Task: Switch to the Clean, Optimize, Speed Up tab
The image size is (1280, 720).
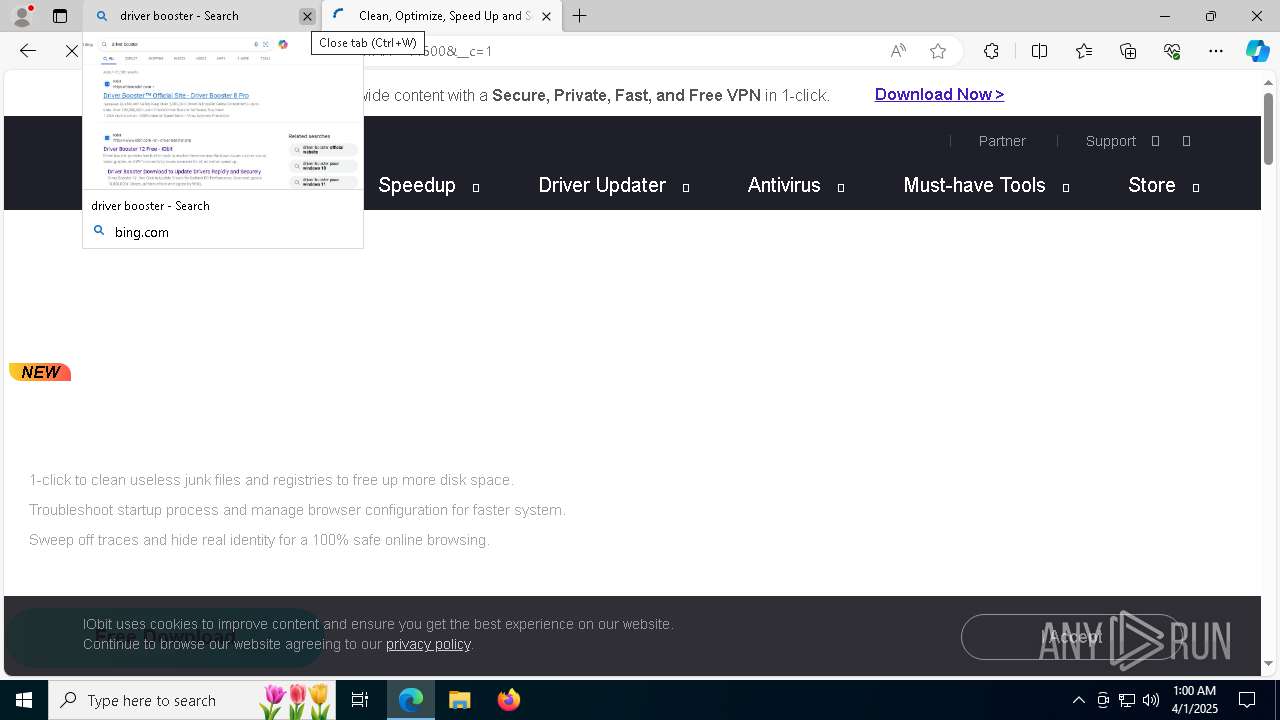Action: [x=441, y=16]
